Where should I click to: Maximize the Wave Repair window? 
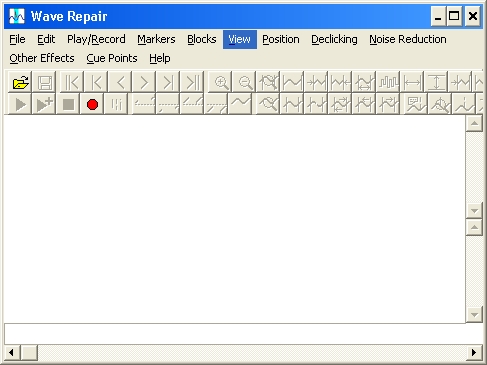tap(454, 16)
